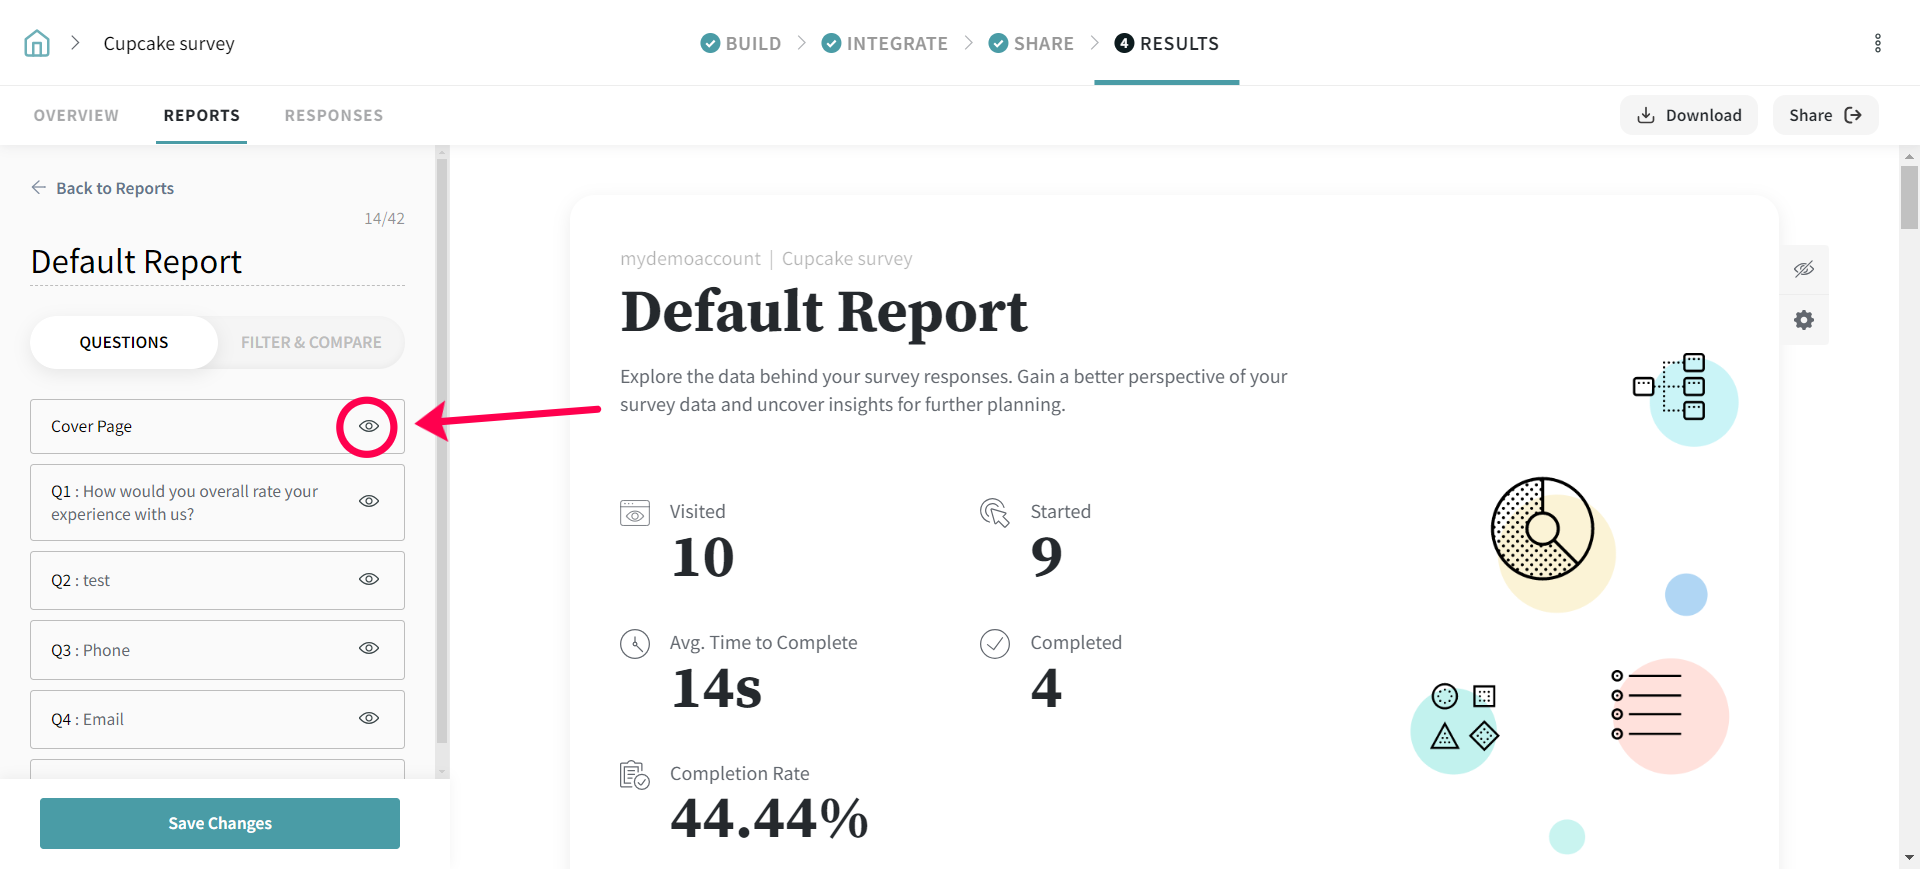Hide the Q3 Phone question
1920x869 pixels.
click(x=369, y=649)
